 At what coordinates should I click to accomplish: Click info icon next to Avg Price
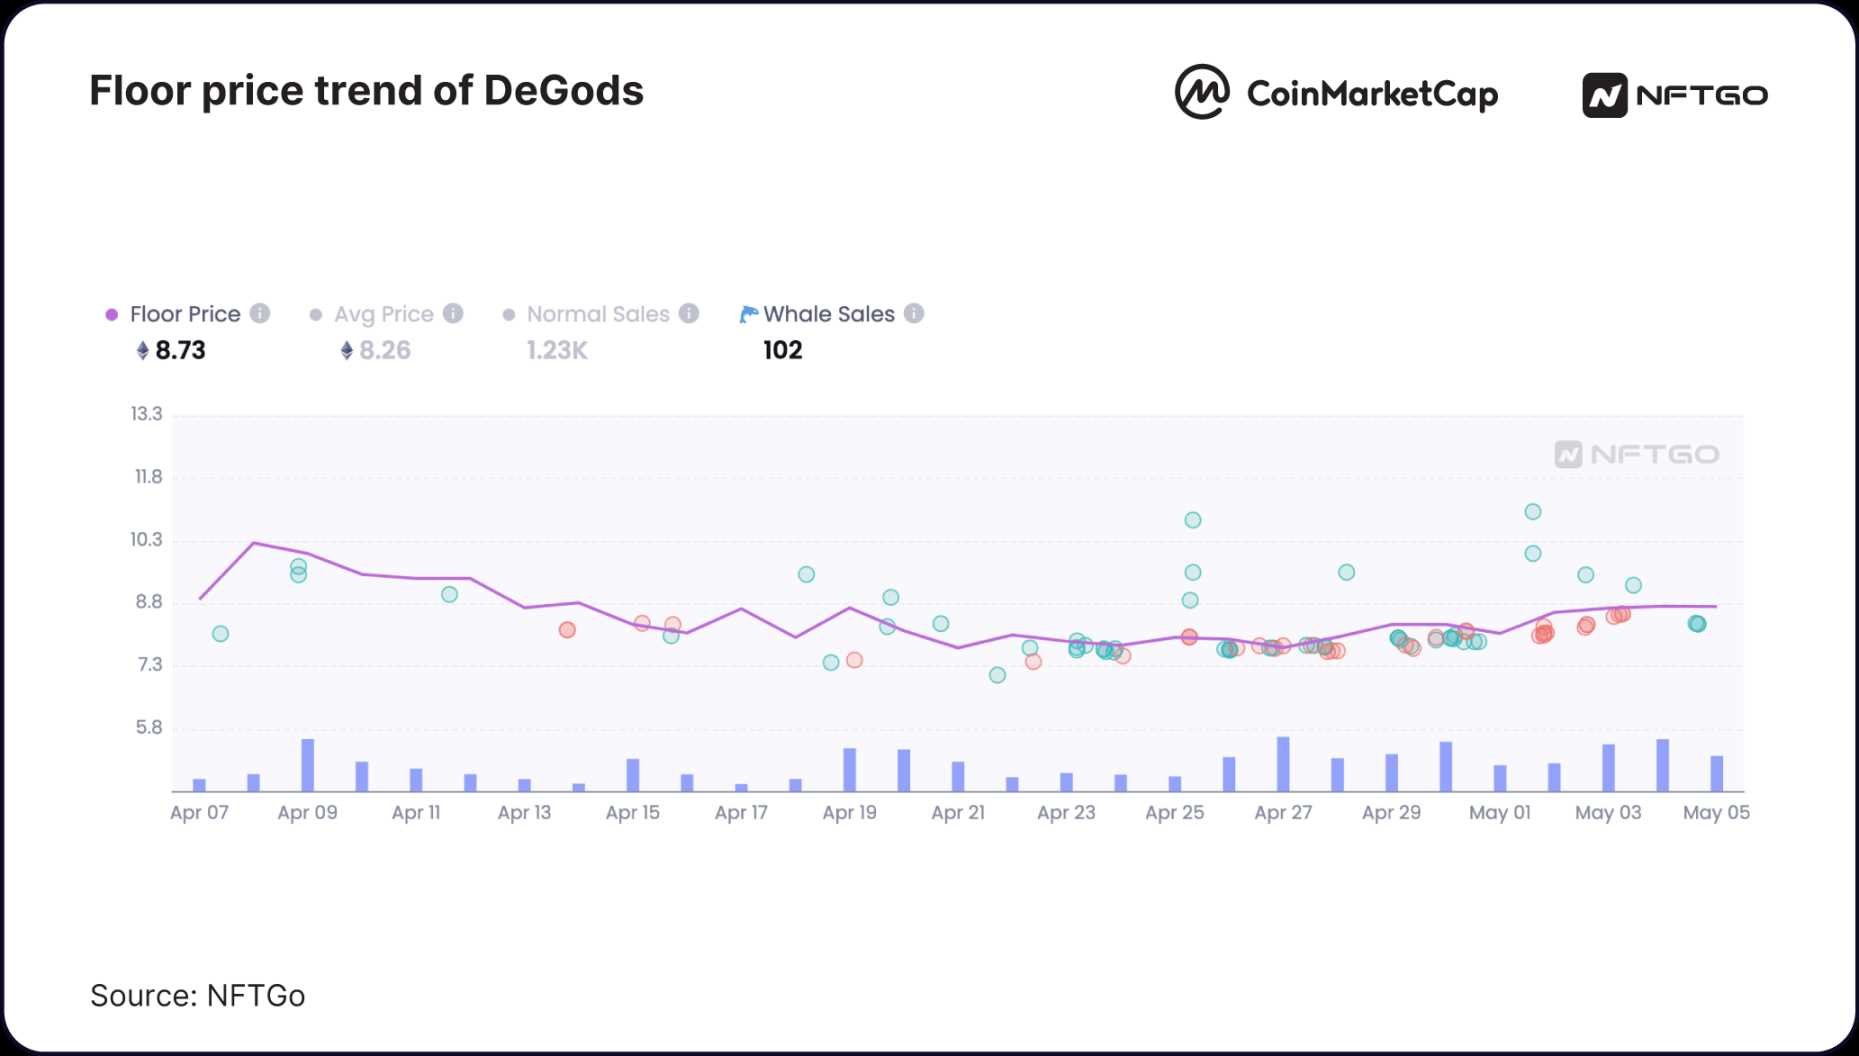click(453, 313)
